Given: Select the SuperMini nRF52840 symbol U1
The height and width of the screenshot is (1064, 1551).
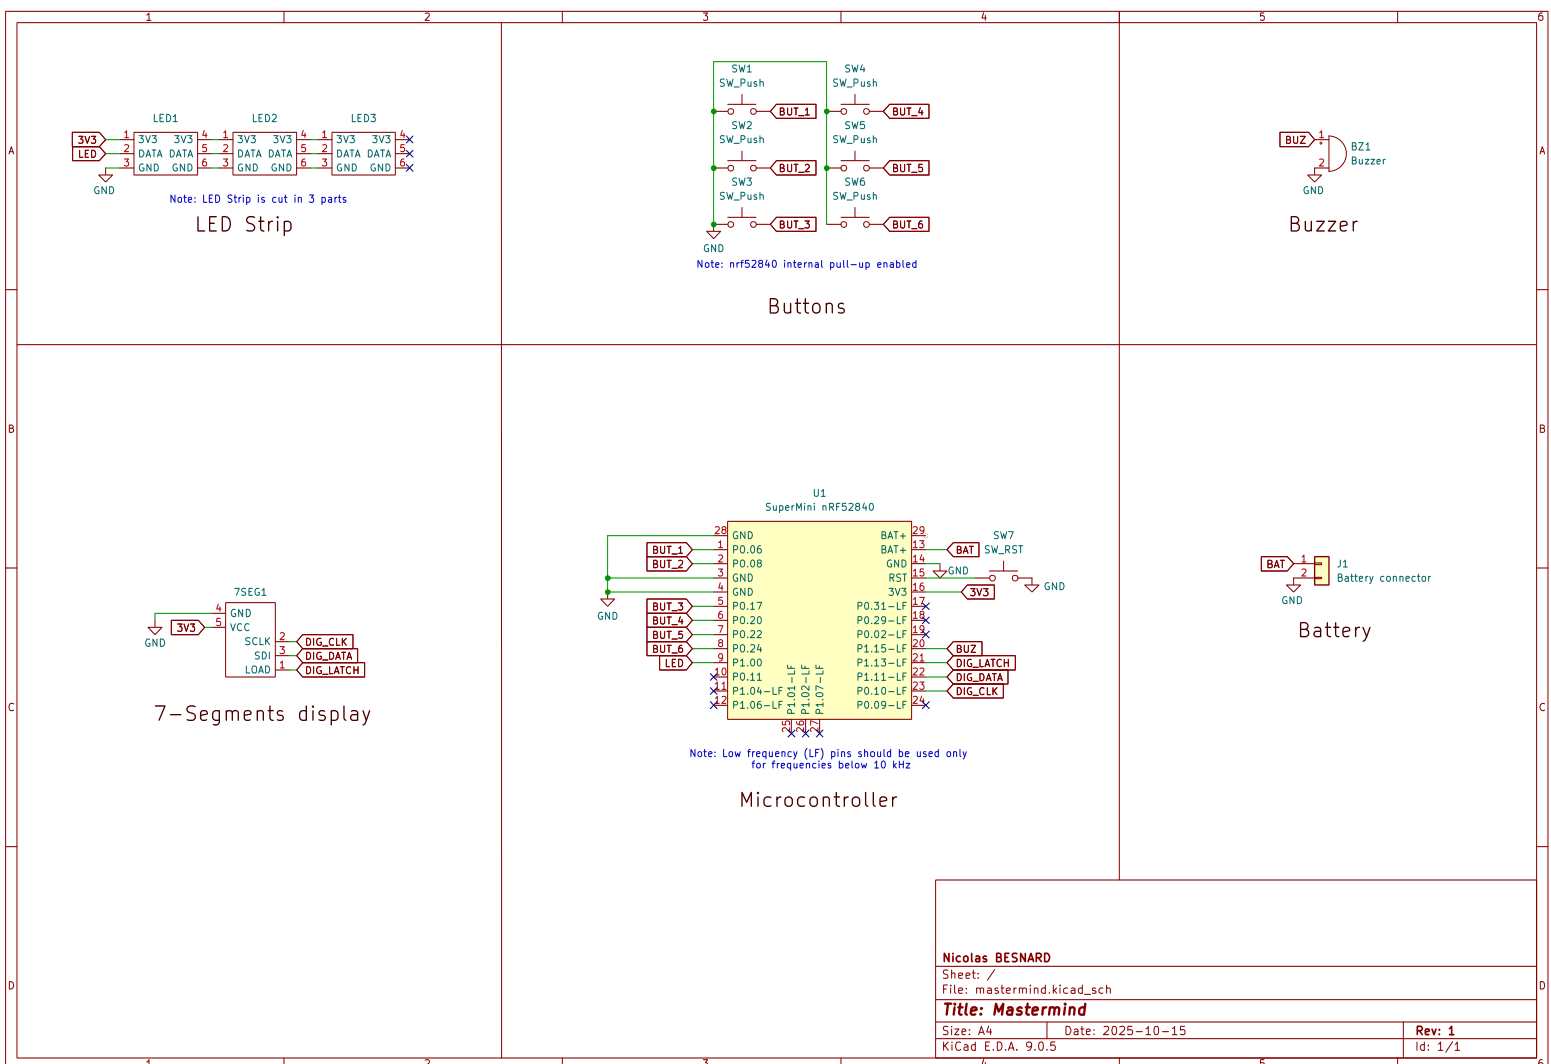Looking at the screenshot, I should 818,620.
